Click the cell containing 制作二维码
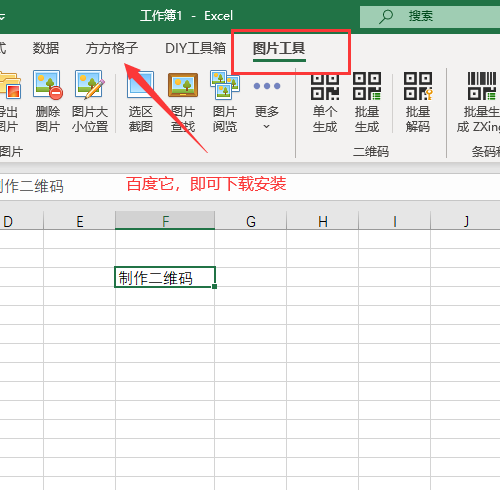 click(165, 277)
